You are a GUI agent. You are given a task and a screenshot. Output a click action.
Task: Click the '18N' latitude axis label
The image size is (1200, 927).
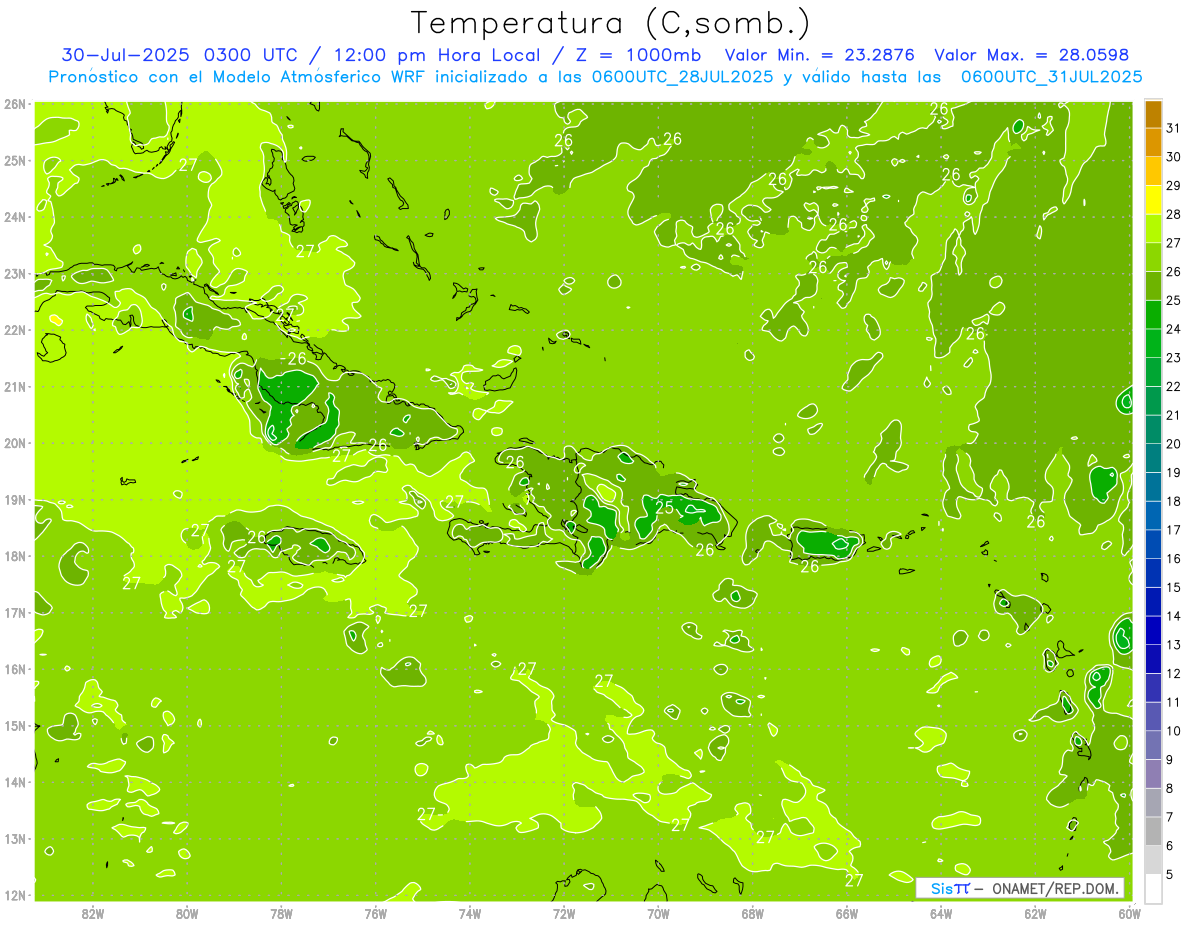[x=14, y=556]
